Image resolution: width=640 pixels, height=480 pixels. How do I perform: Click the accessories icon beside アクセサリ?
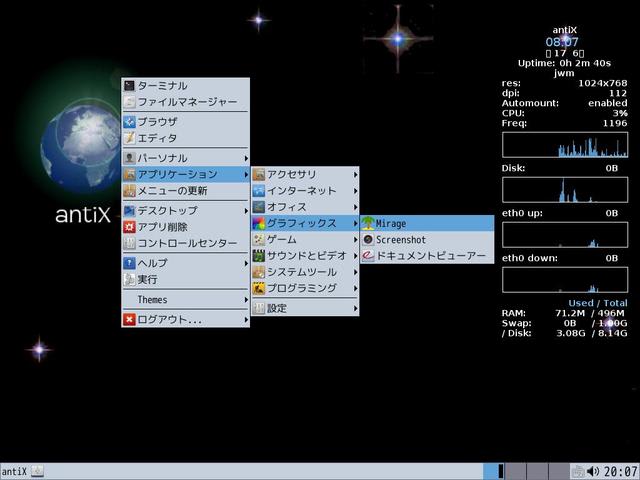pos(259,174)
